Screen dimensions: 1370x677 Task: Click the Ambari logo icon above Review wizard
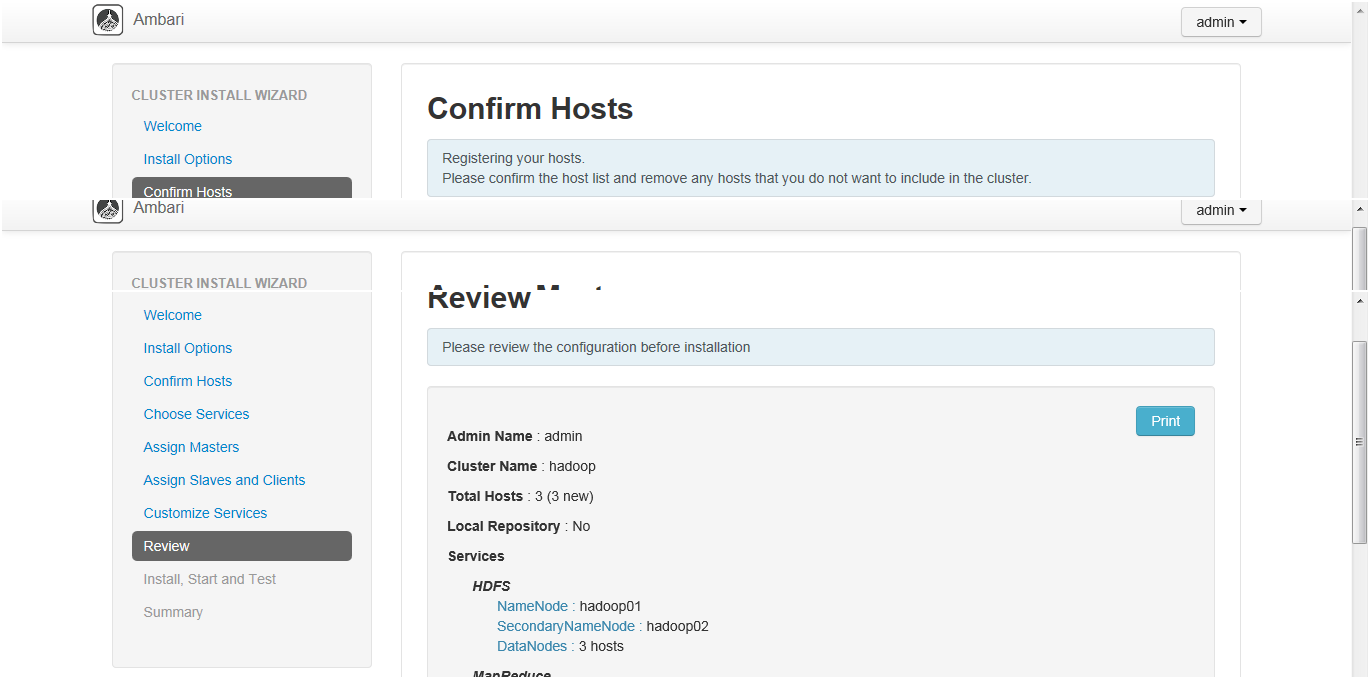pyautogui.click(x=108, y=210)
